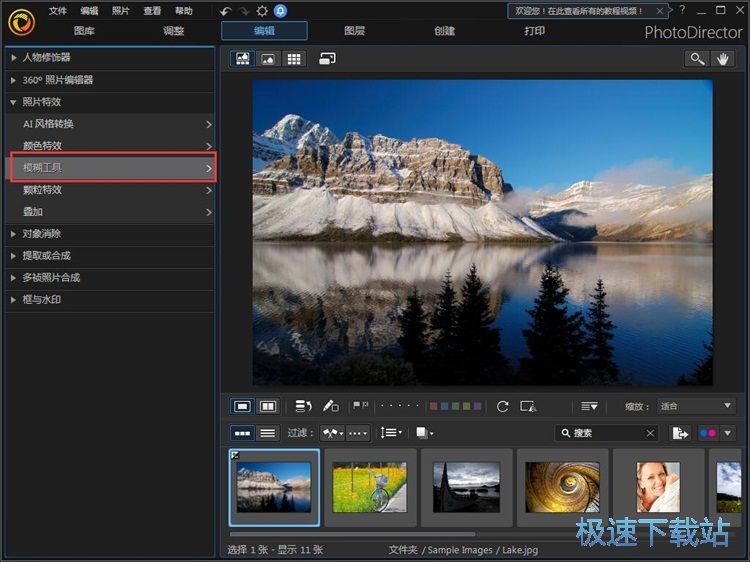Viewport: 750px width, 562px height.
Task: Apply the green color label
Action: [456, 406]
